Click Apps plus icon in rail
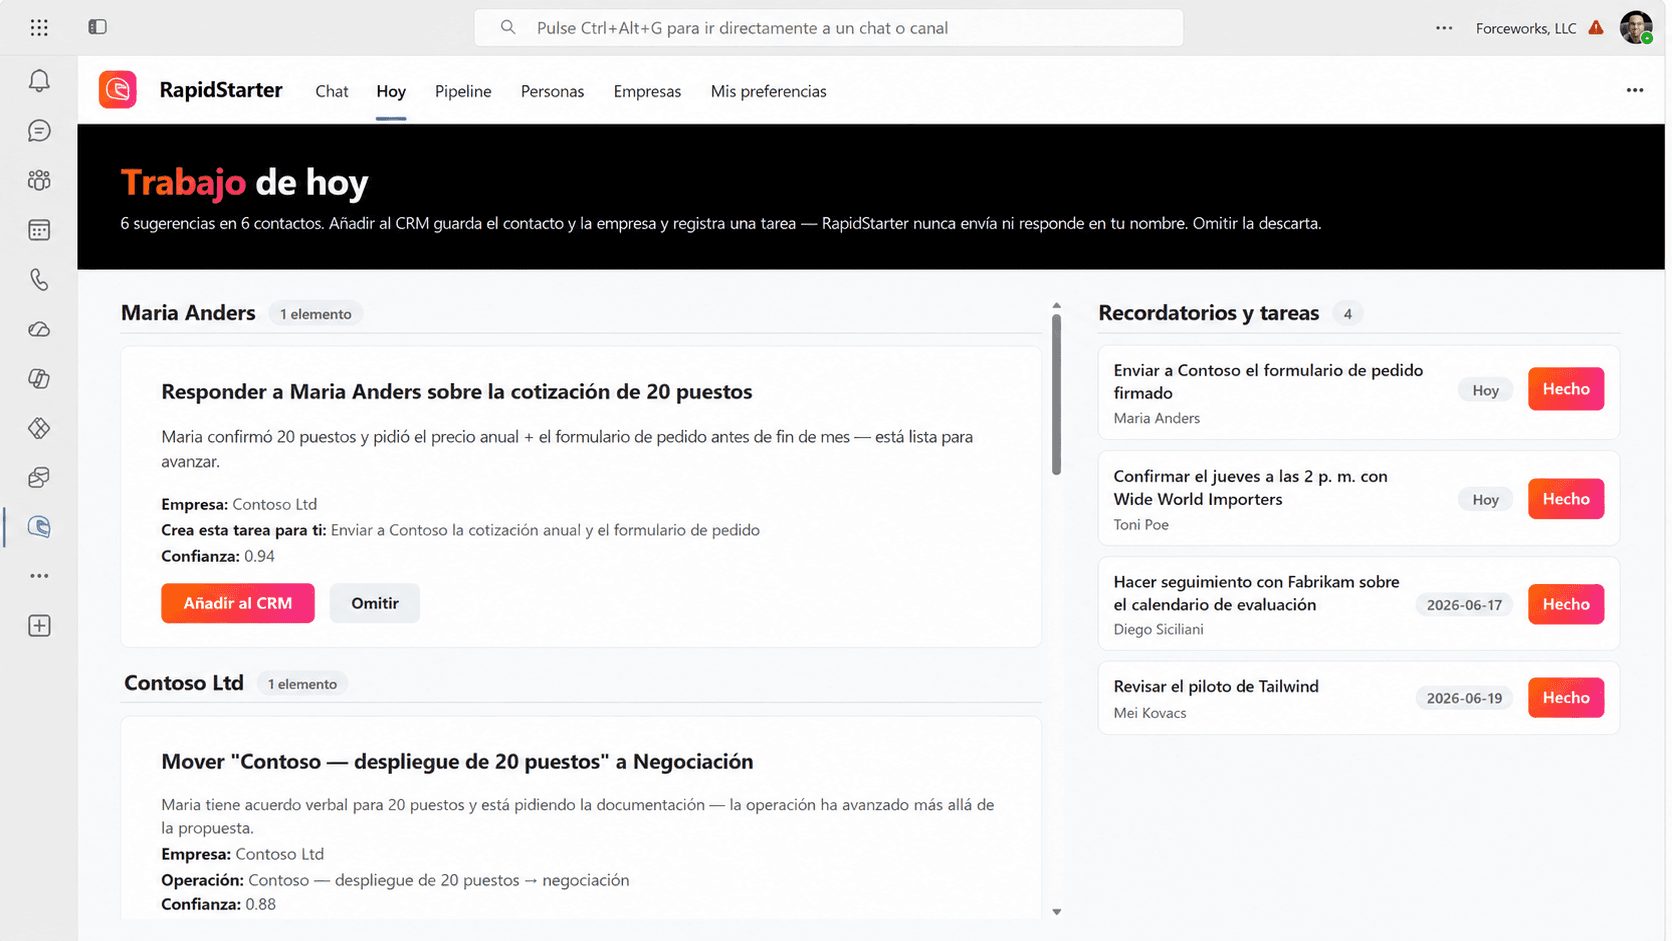 [x=39, y=626]
